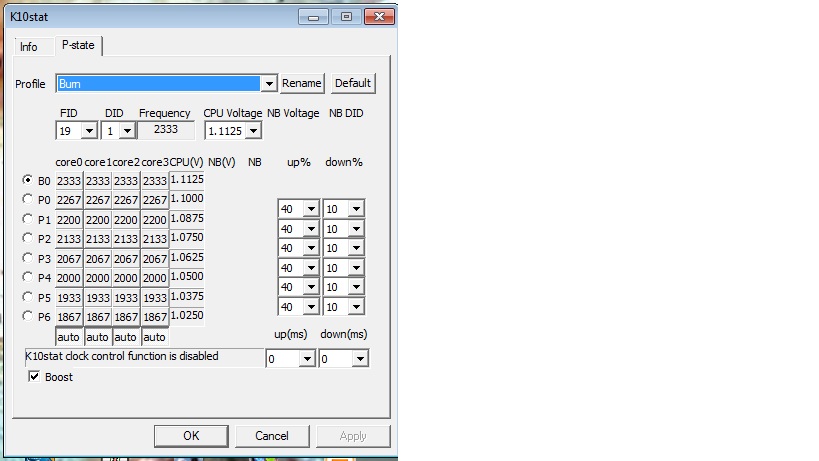Click the P0 core1 cell showing 2267
Screen dimensions: 819x461
[98, 200]
